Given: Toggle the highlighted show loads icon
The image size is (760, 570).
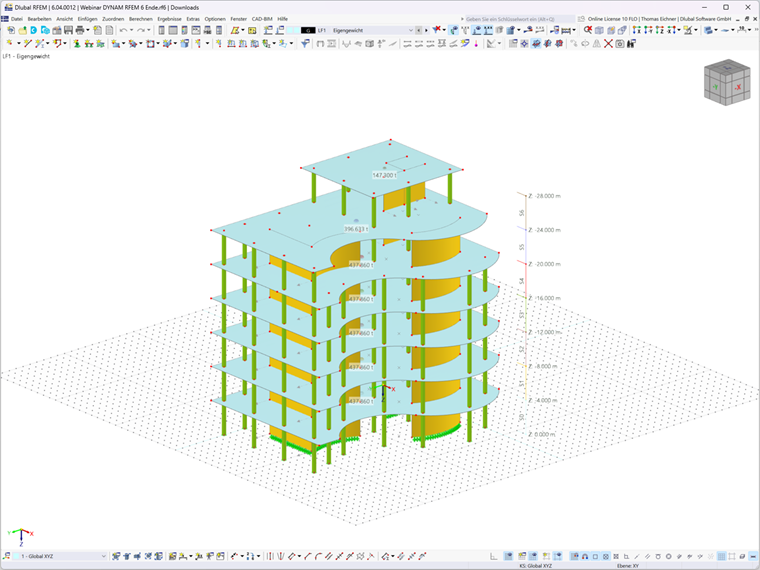Looking at the screenshot, I should point(477,30).
